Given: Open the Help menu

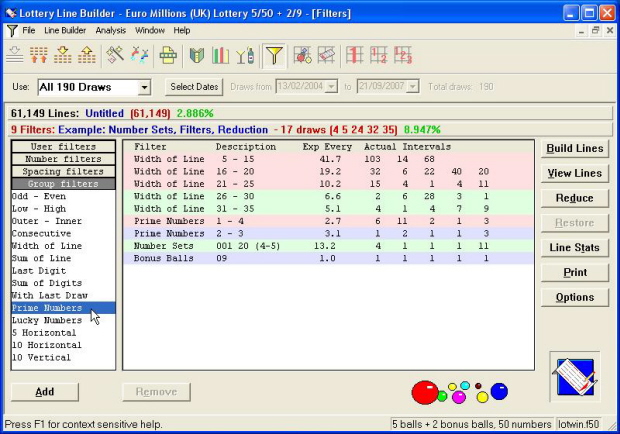Looking at the screenshot, I should 181,30.
